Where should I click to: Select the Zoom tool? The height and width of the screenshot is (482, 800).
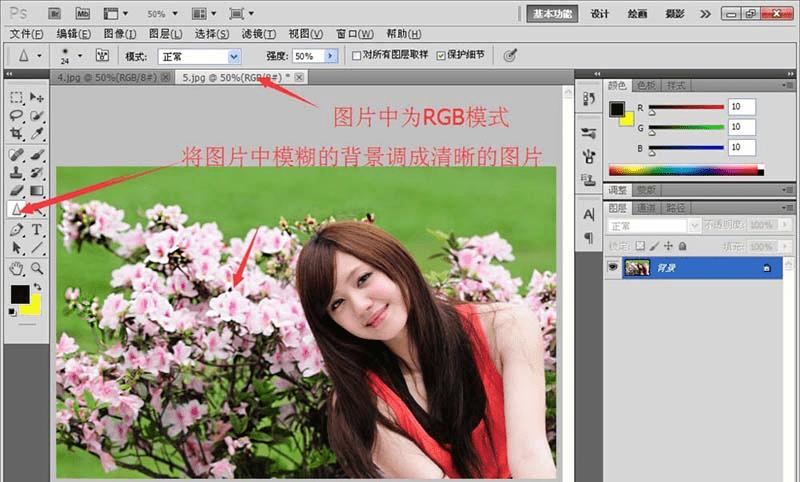(x=37, y=268)
